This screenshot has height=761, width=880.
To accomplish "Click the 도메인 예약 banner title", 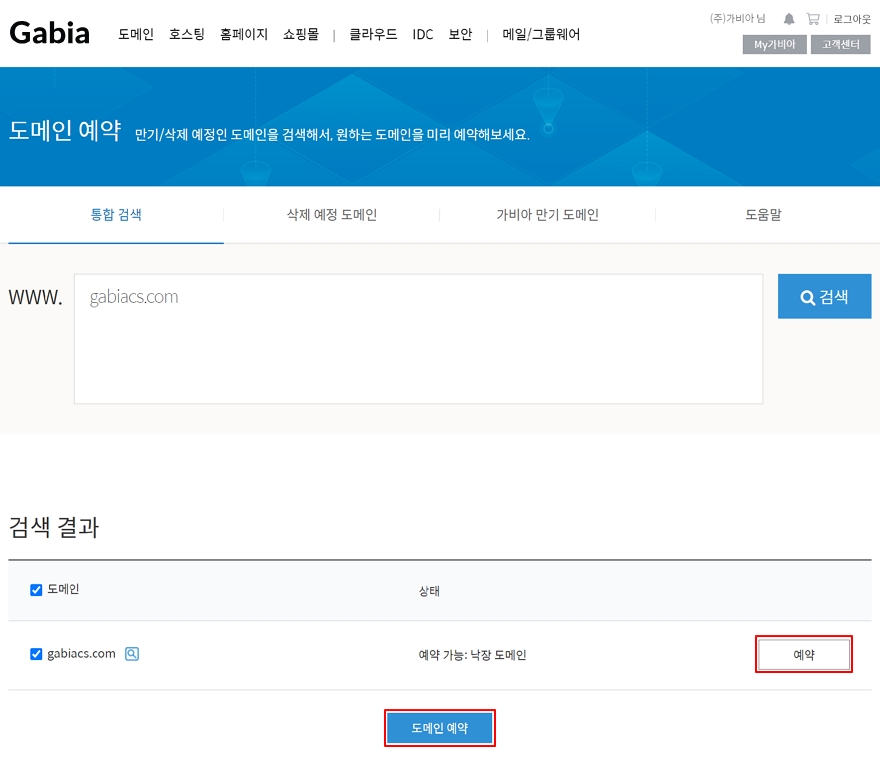I will [65, 130].
